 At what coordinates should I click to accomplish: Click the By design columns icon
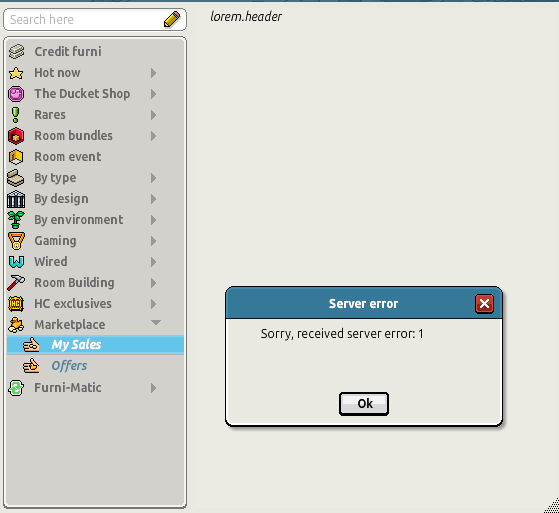click(16, 199)
